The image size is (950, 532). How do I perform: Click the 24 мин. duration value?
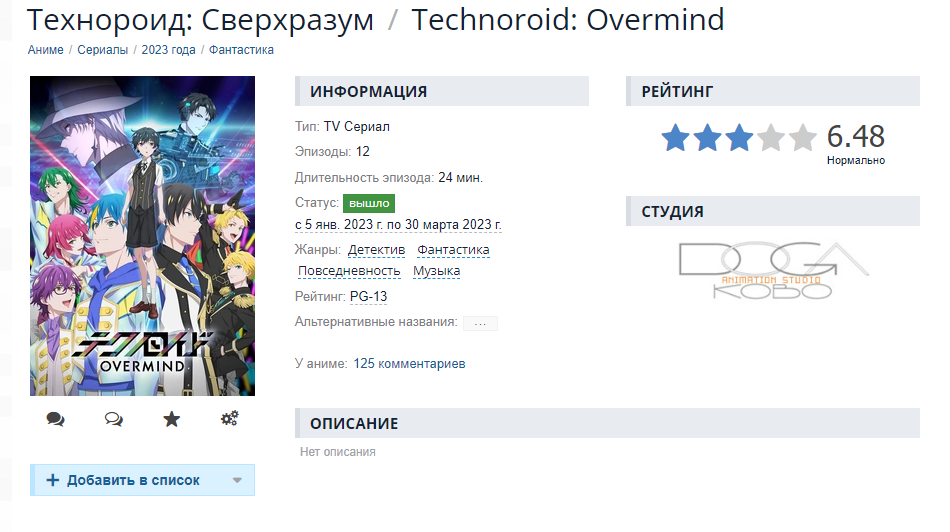click(460, 178)
